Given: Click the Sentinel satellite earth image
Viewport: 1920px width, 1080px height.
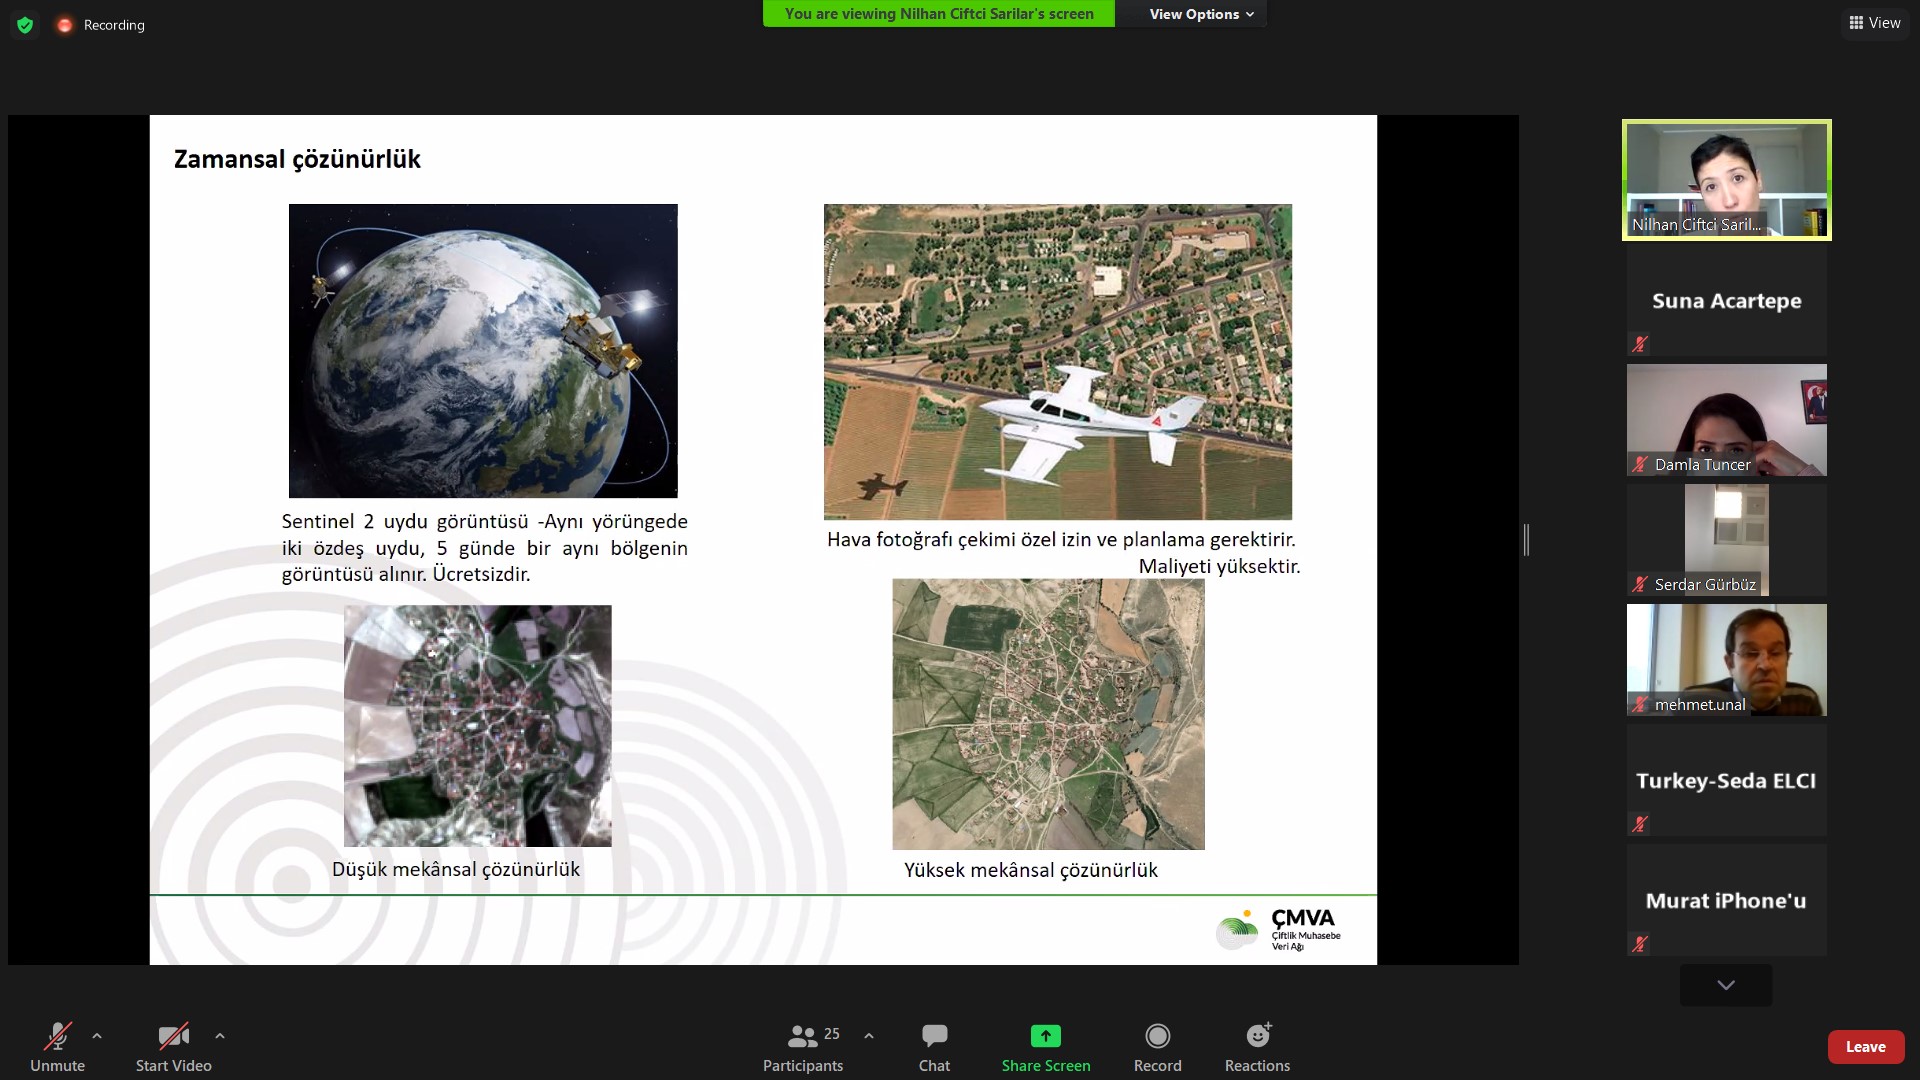Looking at the screenshot, I should (x=483, y=351).
